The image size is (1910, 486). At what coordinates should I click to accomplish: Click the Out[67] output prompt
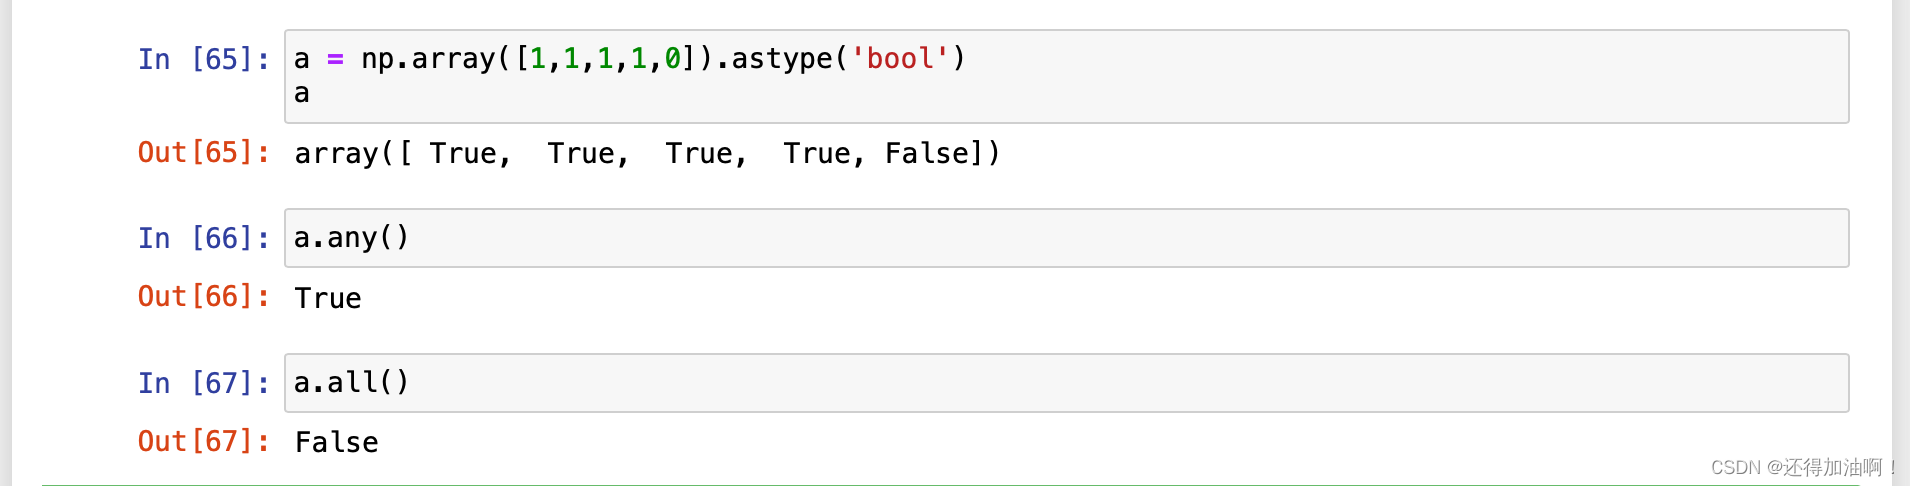203,442
